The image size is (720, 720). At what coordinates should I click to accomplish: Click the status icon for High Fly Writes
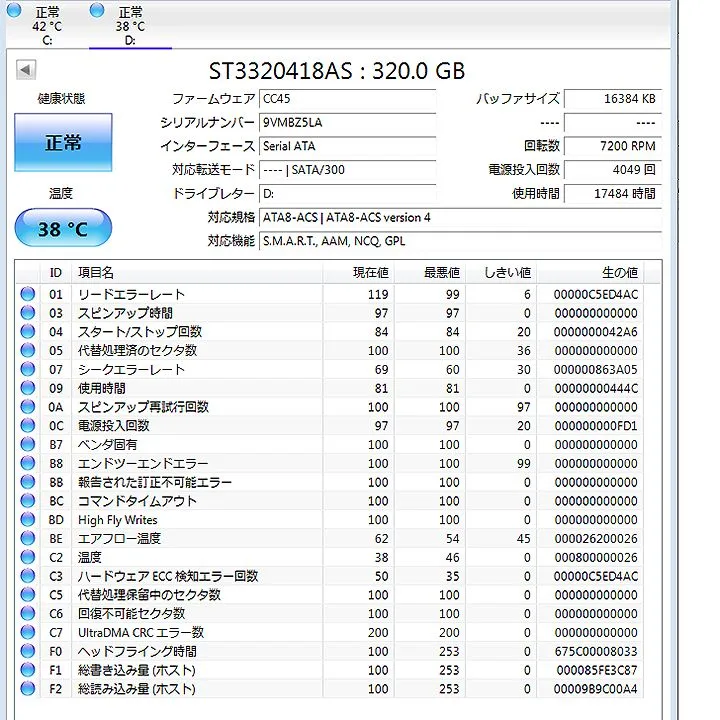[27, 520]
